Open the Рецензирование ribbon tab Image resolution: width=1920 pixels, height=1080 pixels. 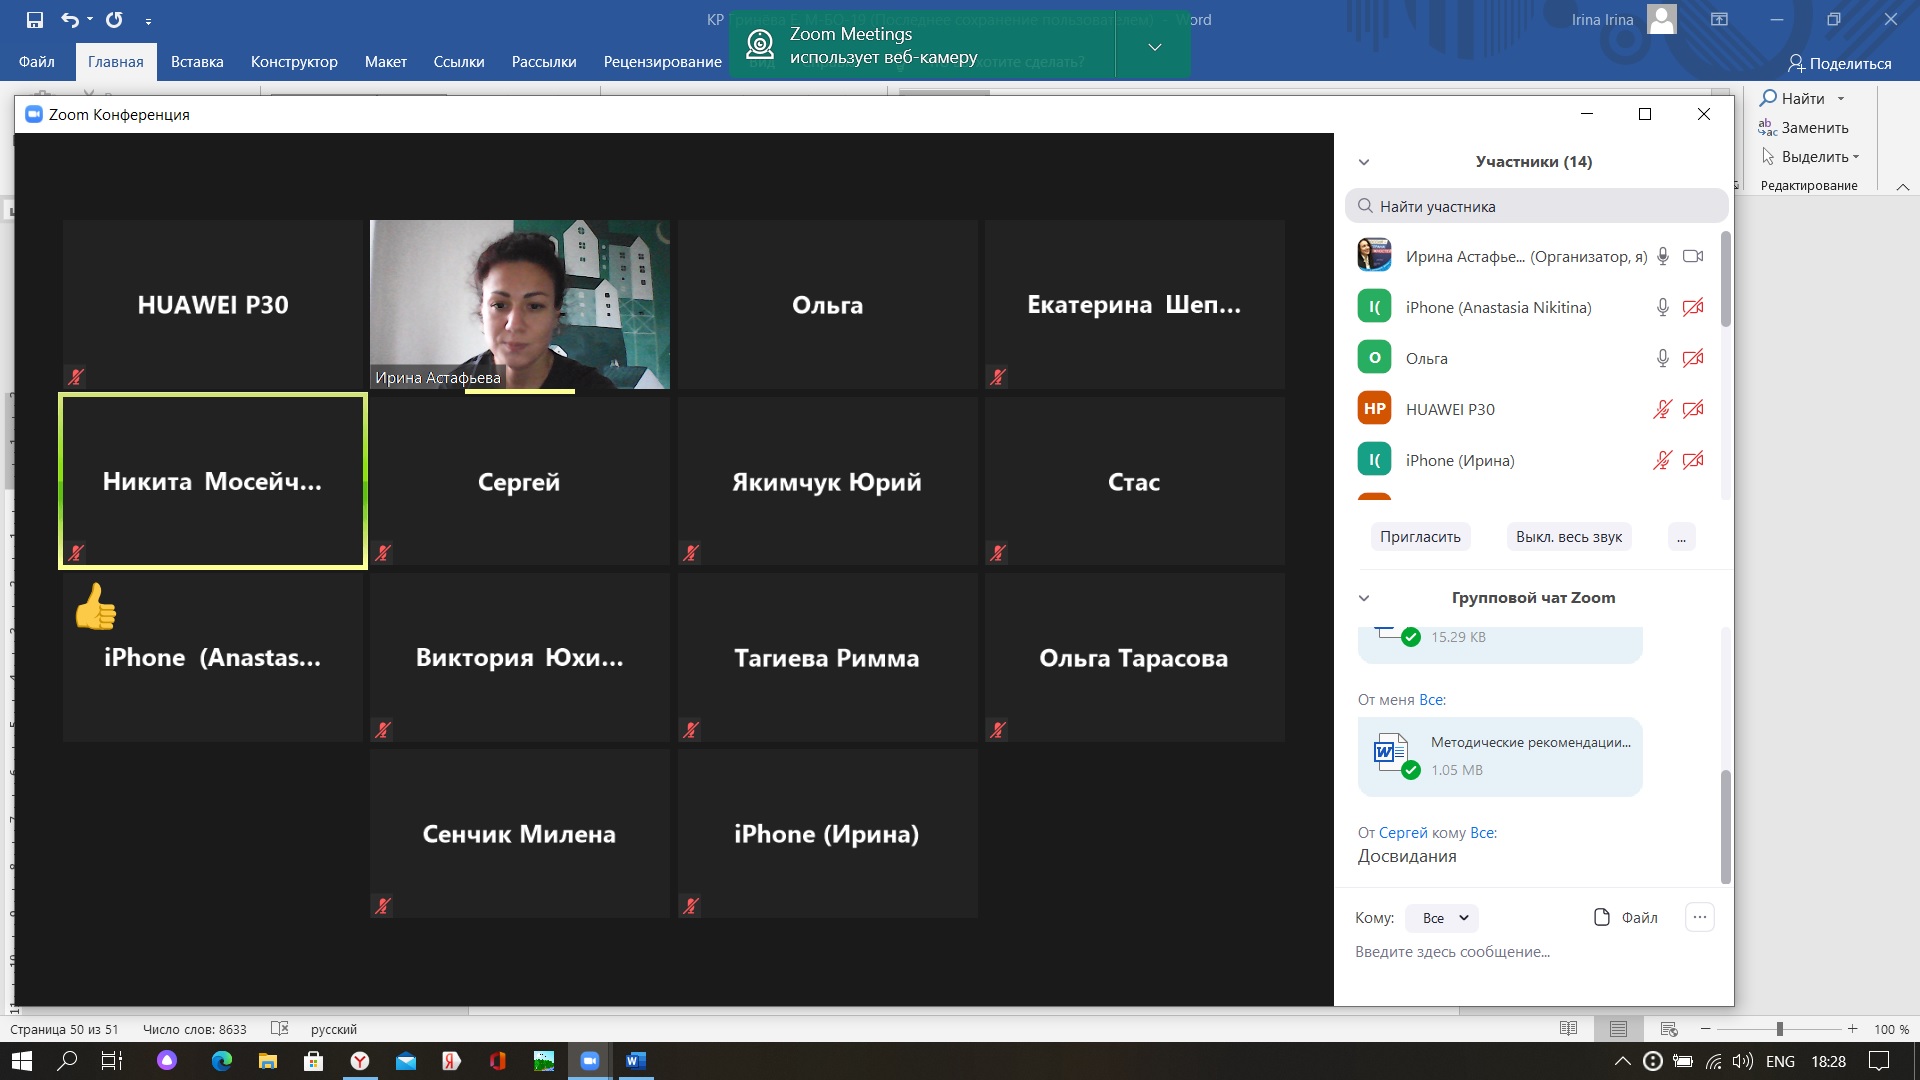coord(662,61)
